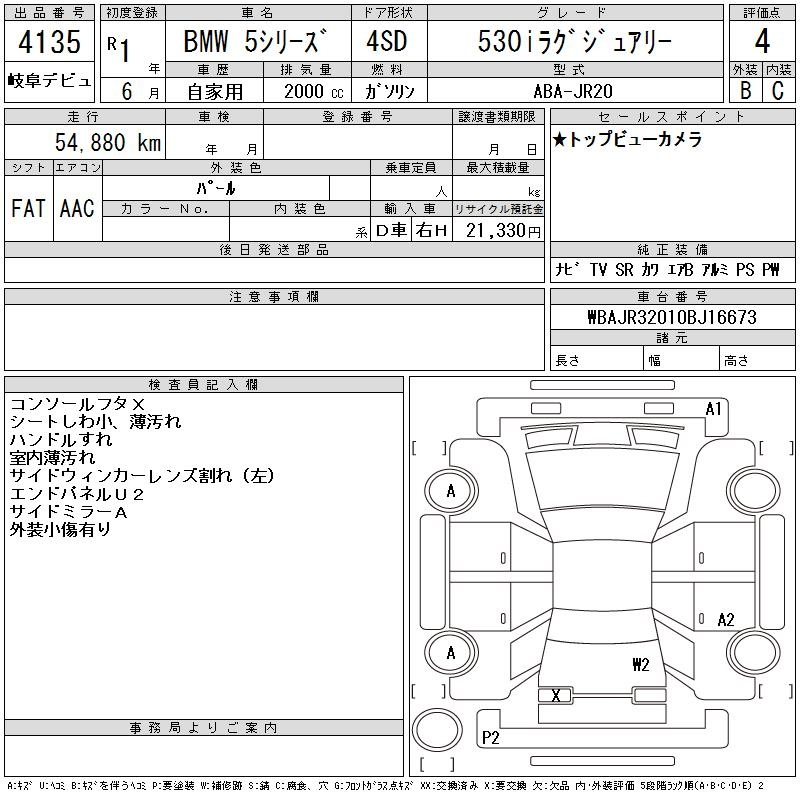The image size is (800, 800).
Task: Select the note コンソールフタX
Action: 78,404
